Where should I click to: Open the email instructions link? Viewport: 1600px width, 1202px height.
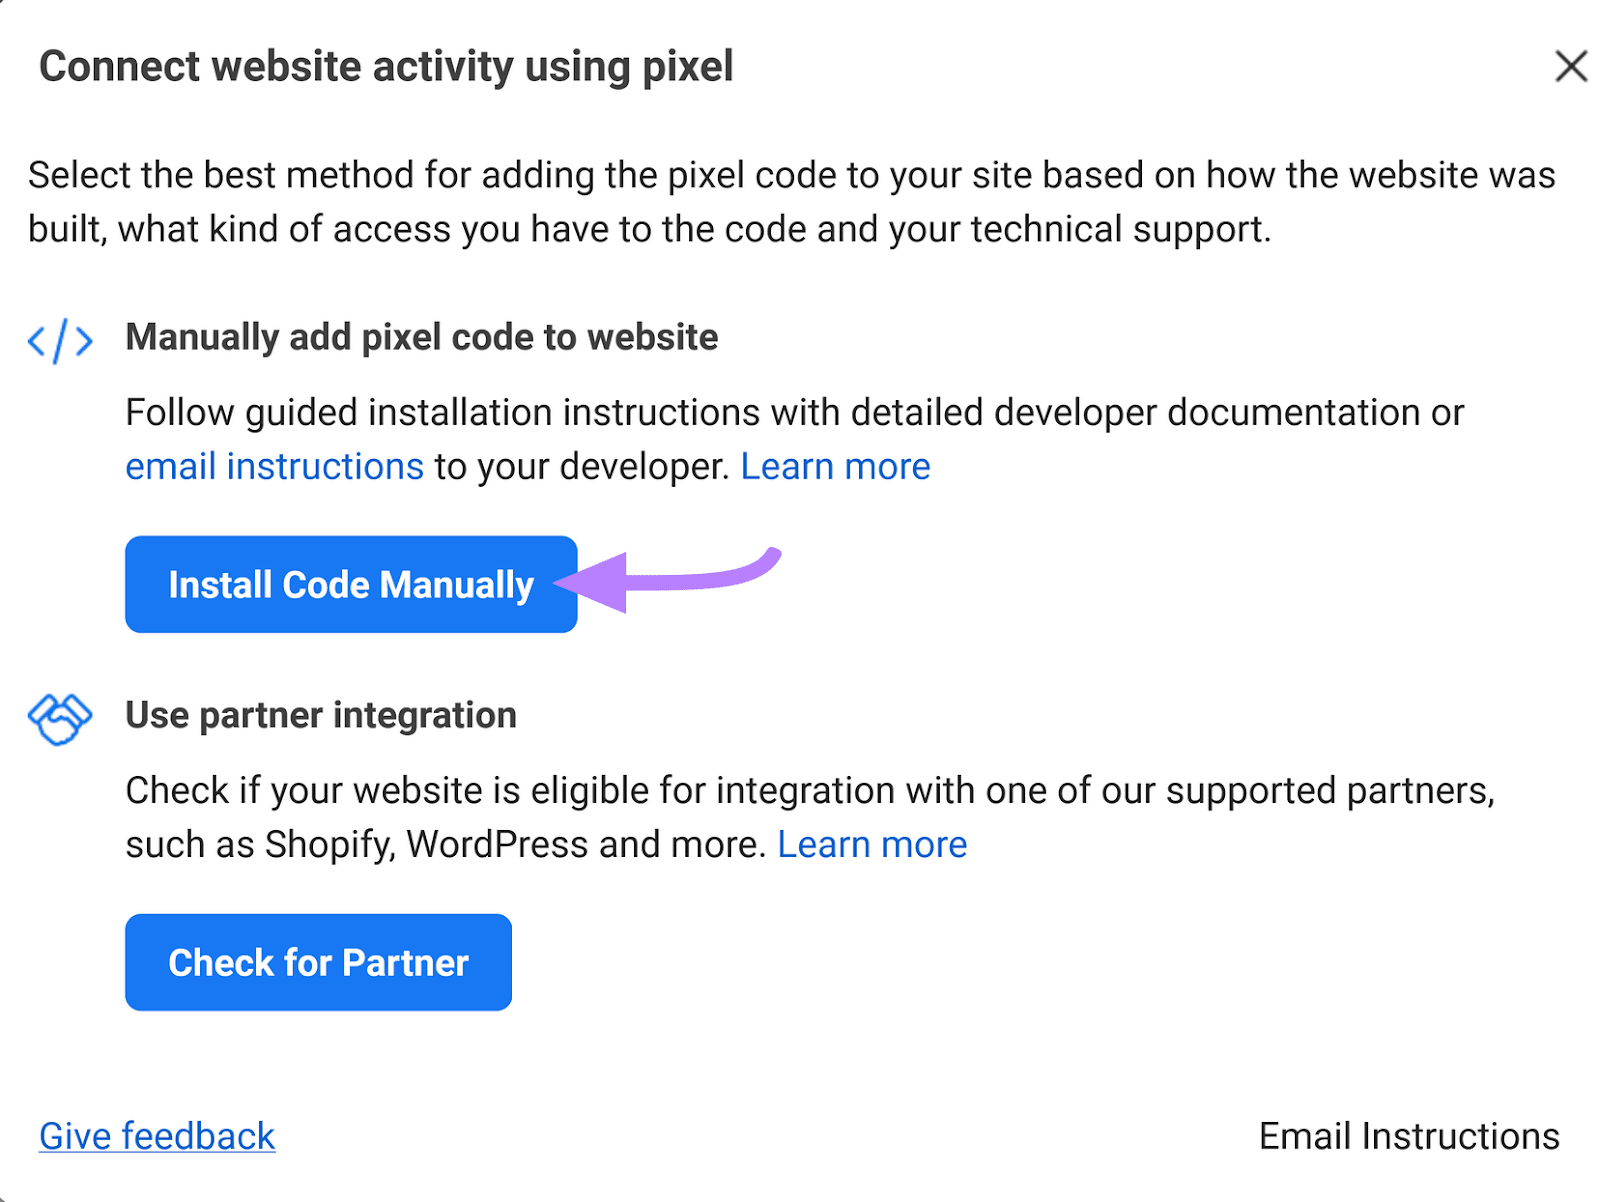[273, 465]
